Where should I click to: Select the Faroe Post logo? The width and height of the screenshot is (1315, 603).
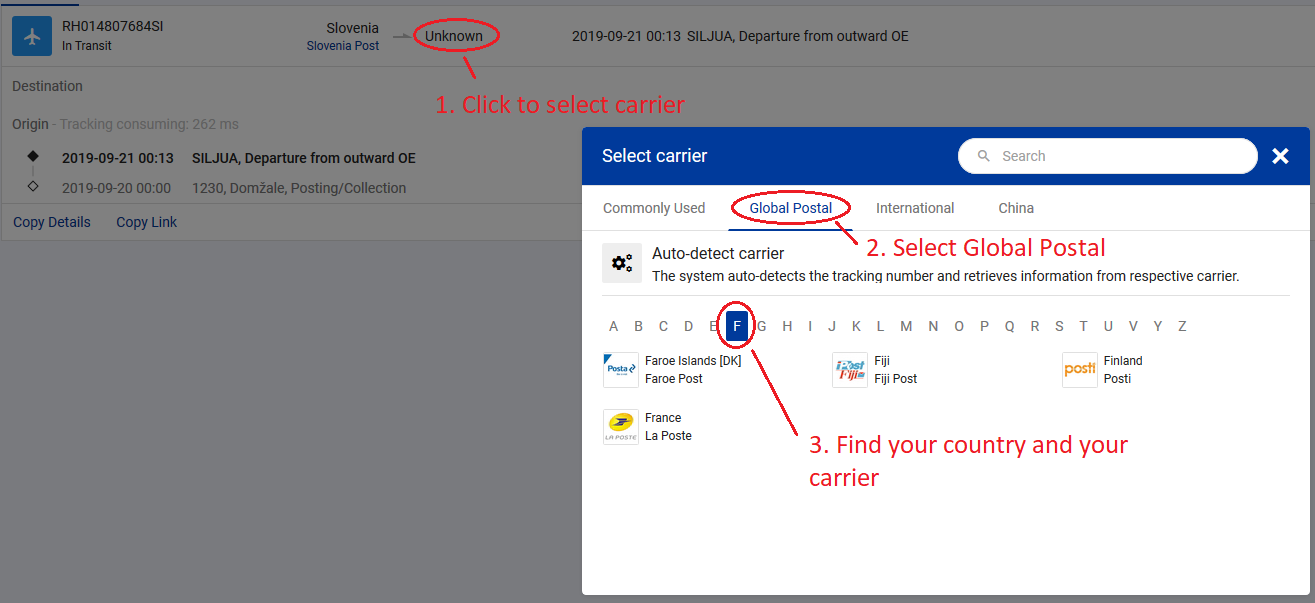(x=620, y=370)
